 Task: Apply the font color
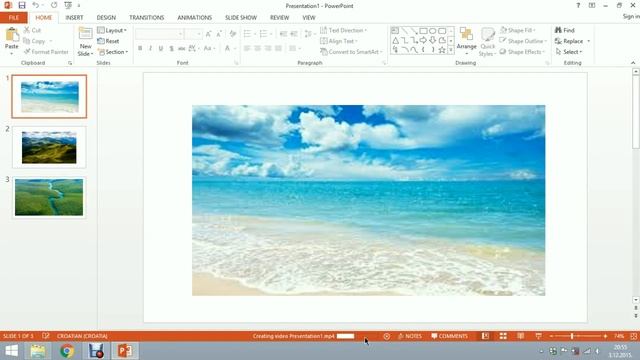[227, 49]
